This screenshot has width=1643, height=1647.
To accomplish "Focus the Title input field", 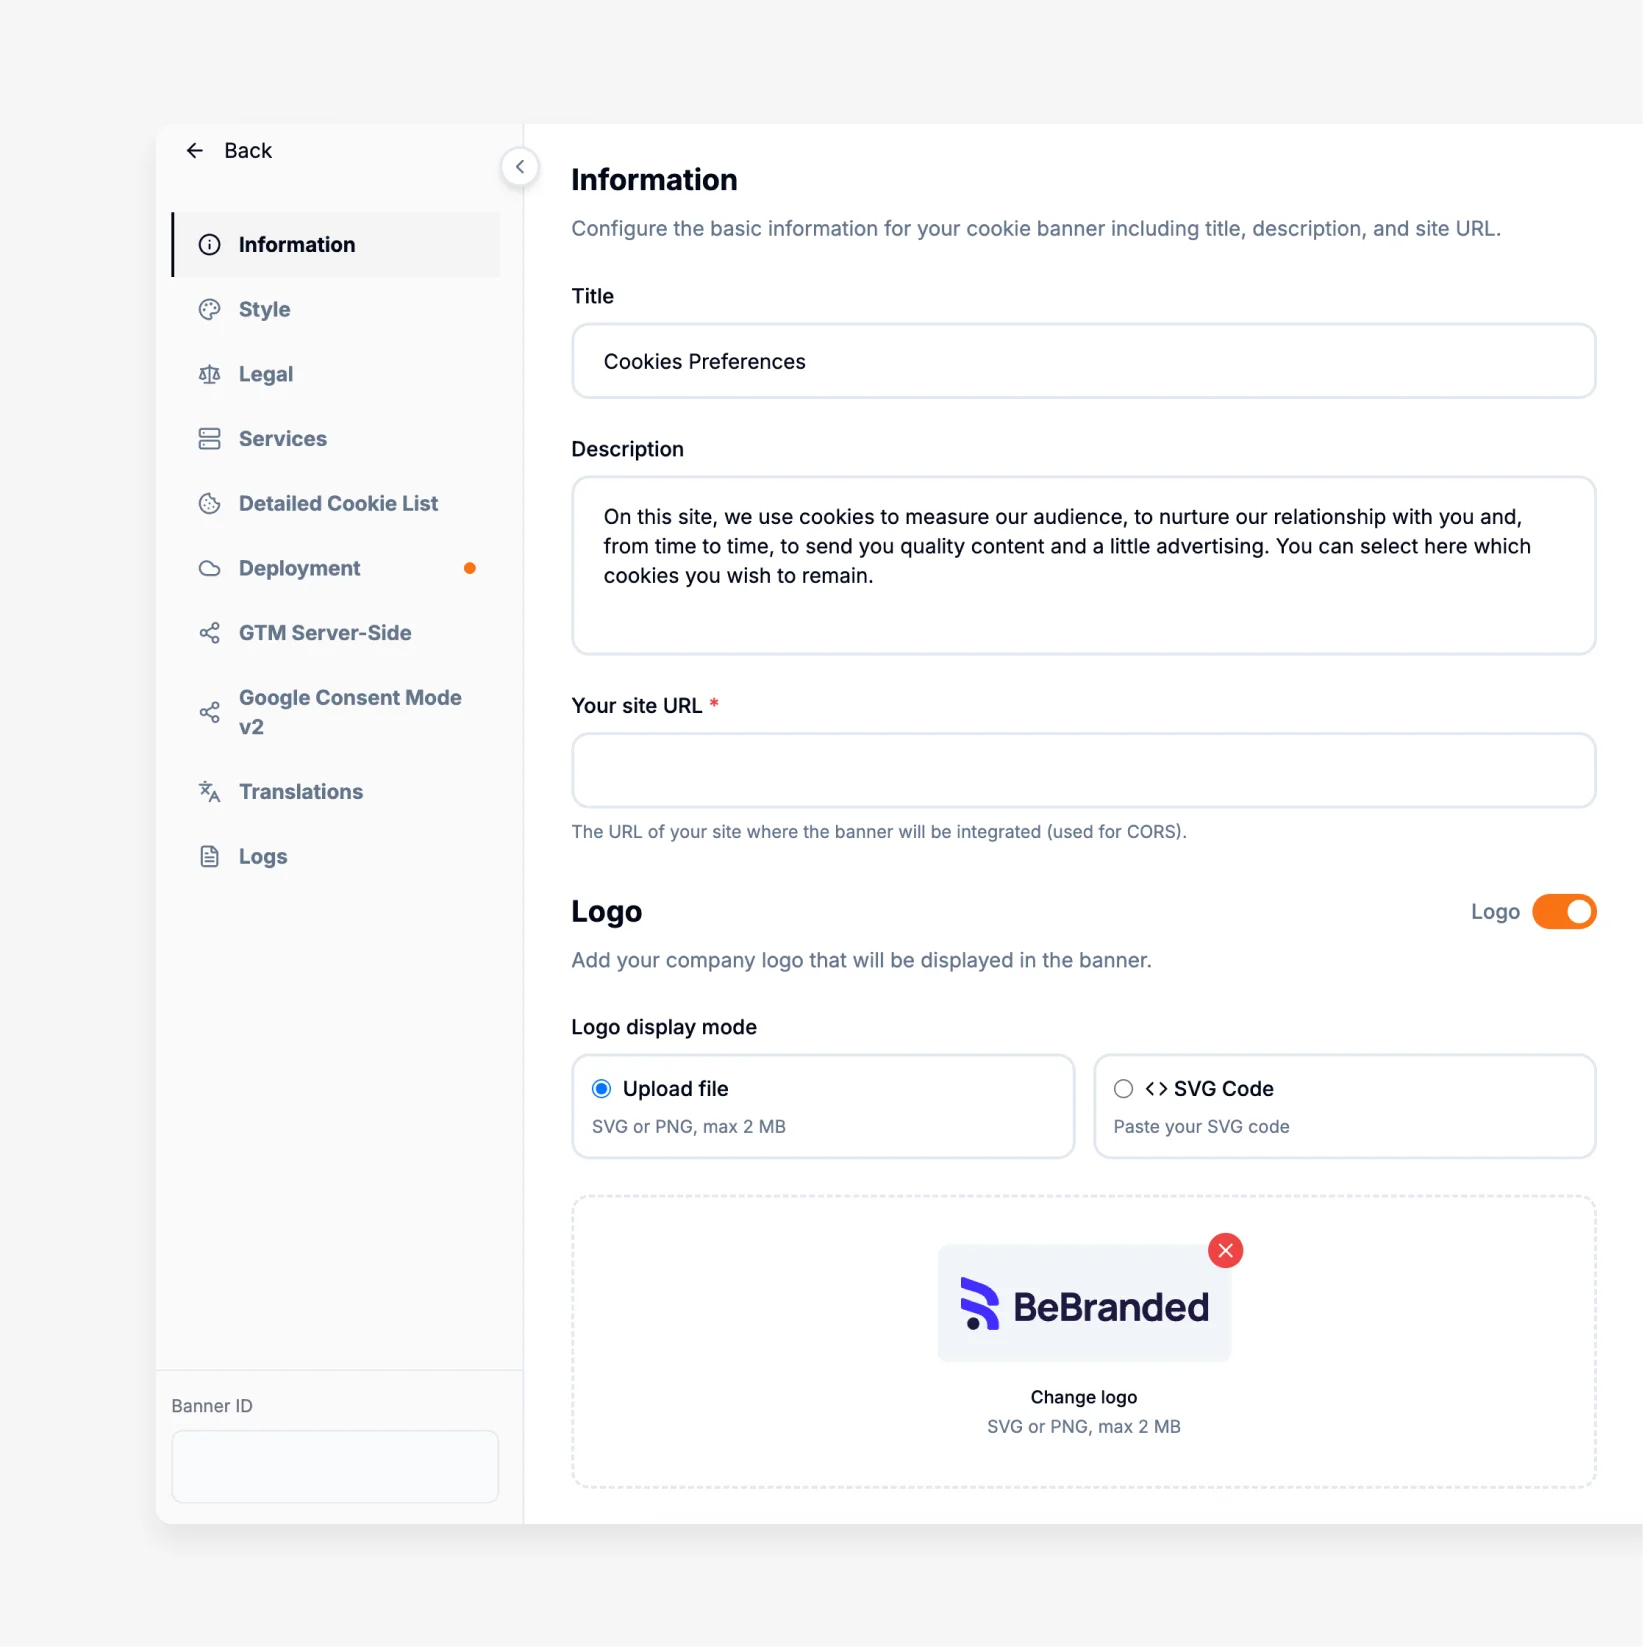I will coord(1083,361).
